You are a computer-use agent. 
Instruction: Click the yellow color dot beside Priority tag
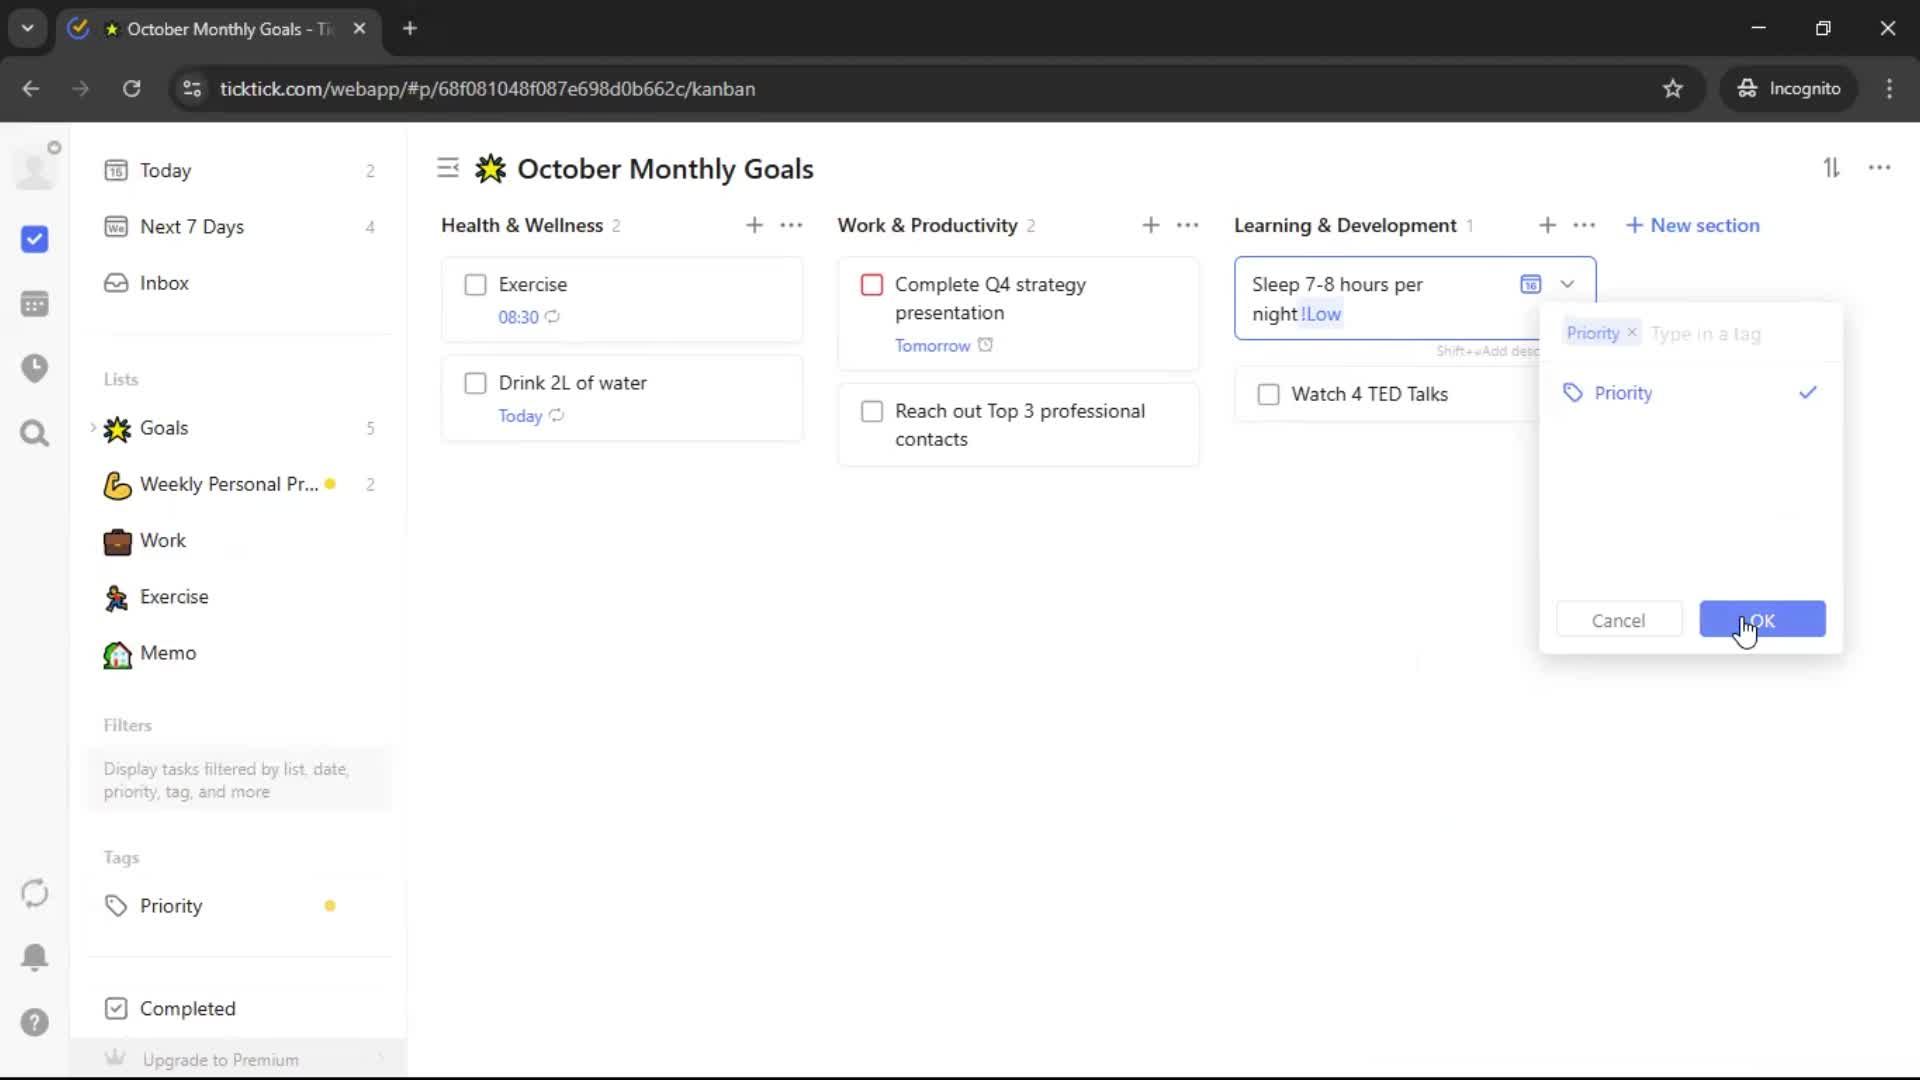coord(330,906)
